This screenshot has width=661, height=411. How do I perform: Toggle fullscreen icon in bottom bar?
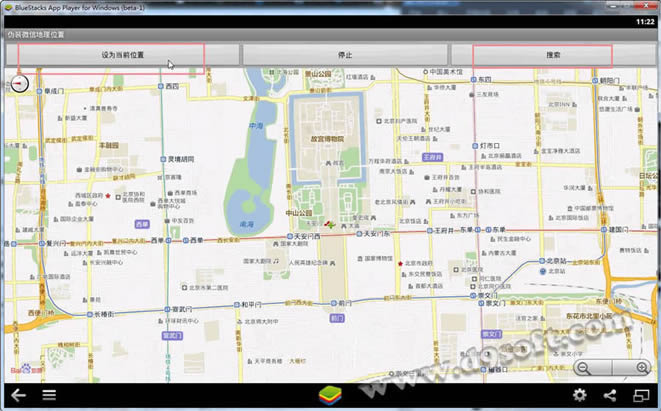pyautogui.click(x=640, y=396)
